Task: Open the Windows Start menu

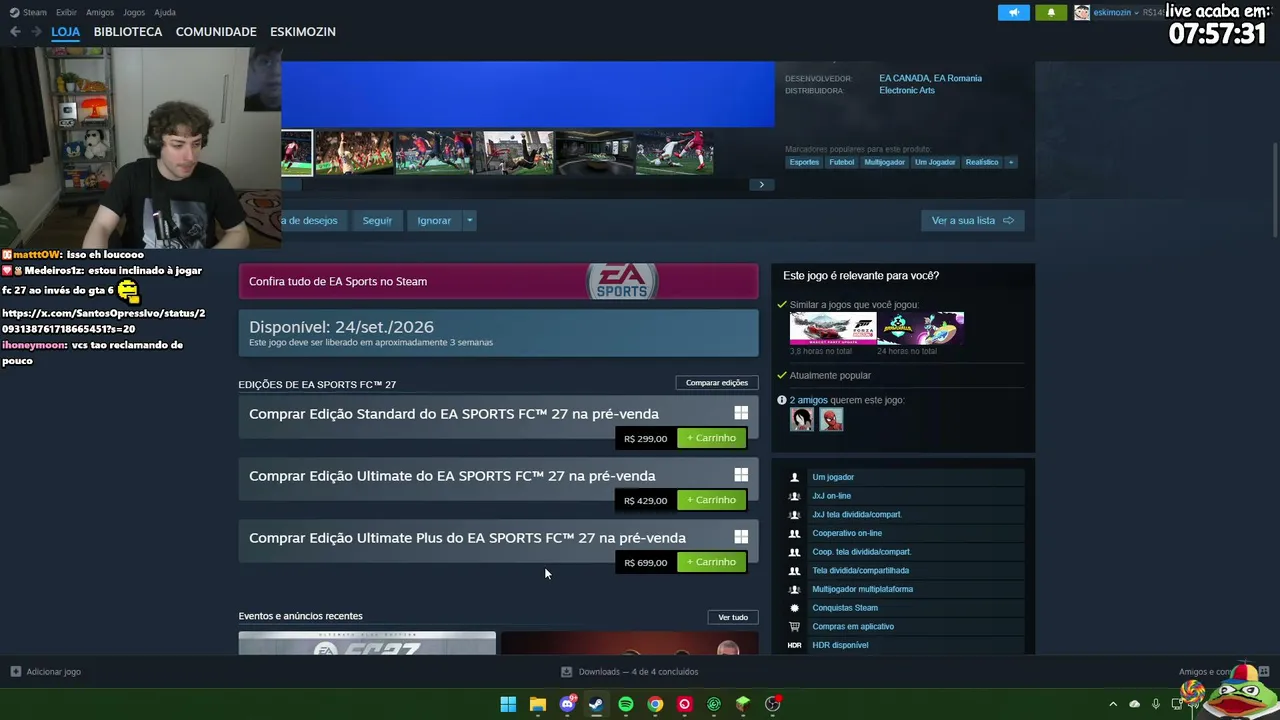Action: (x=508, y=704)
